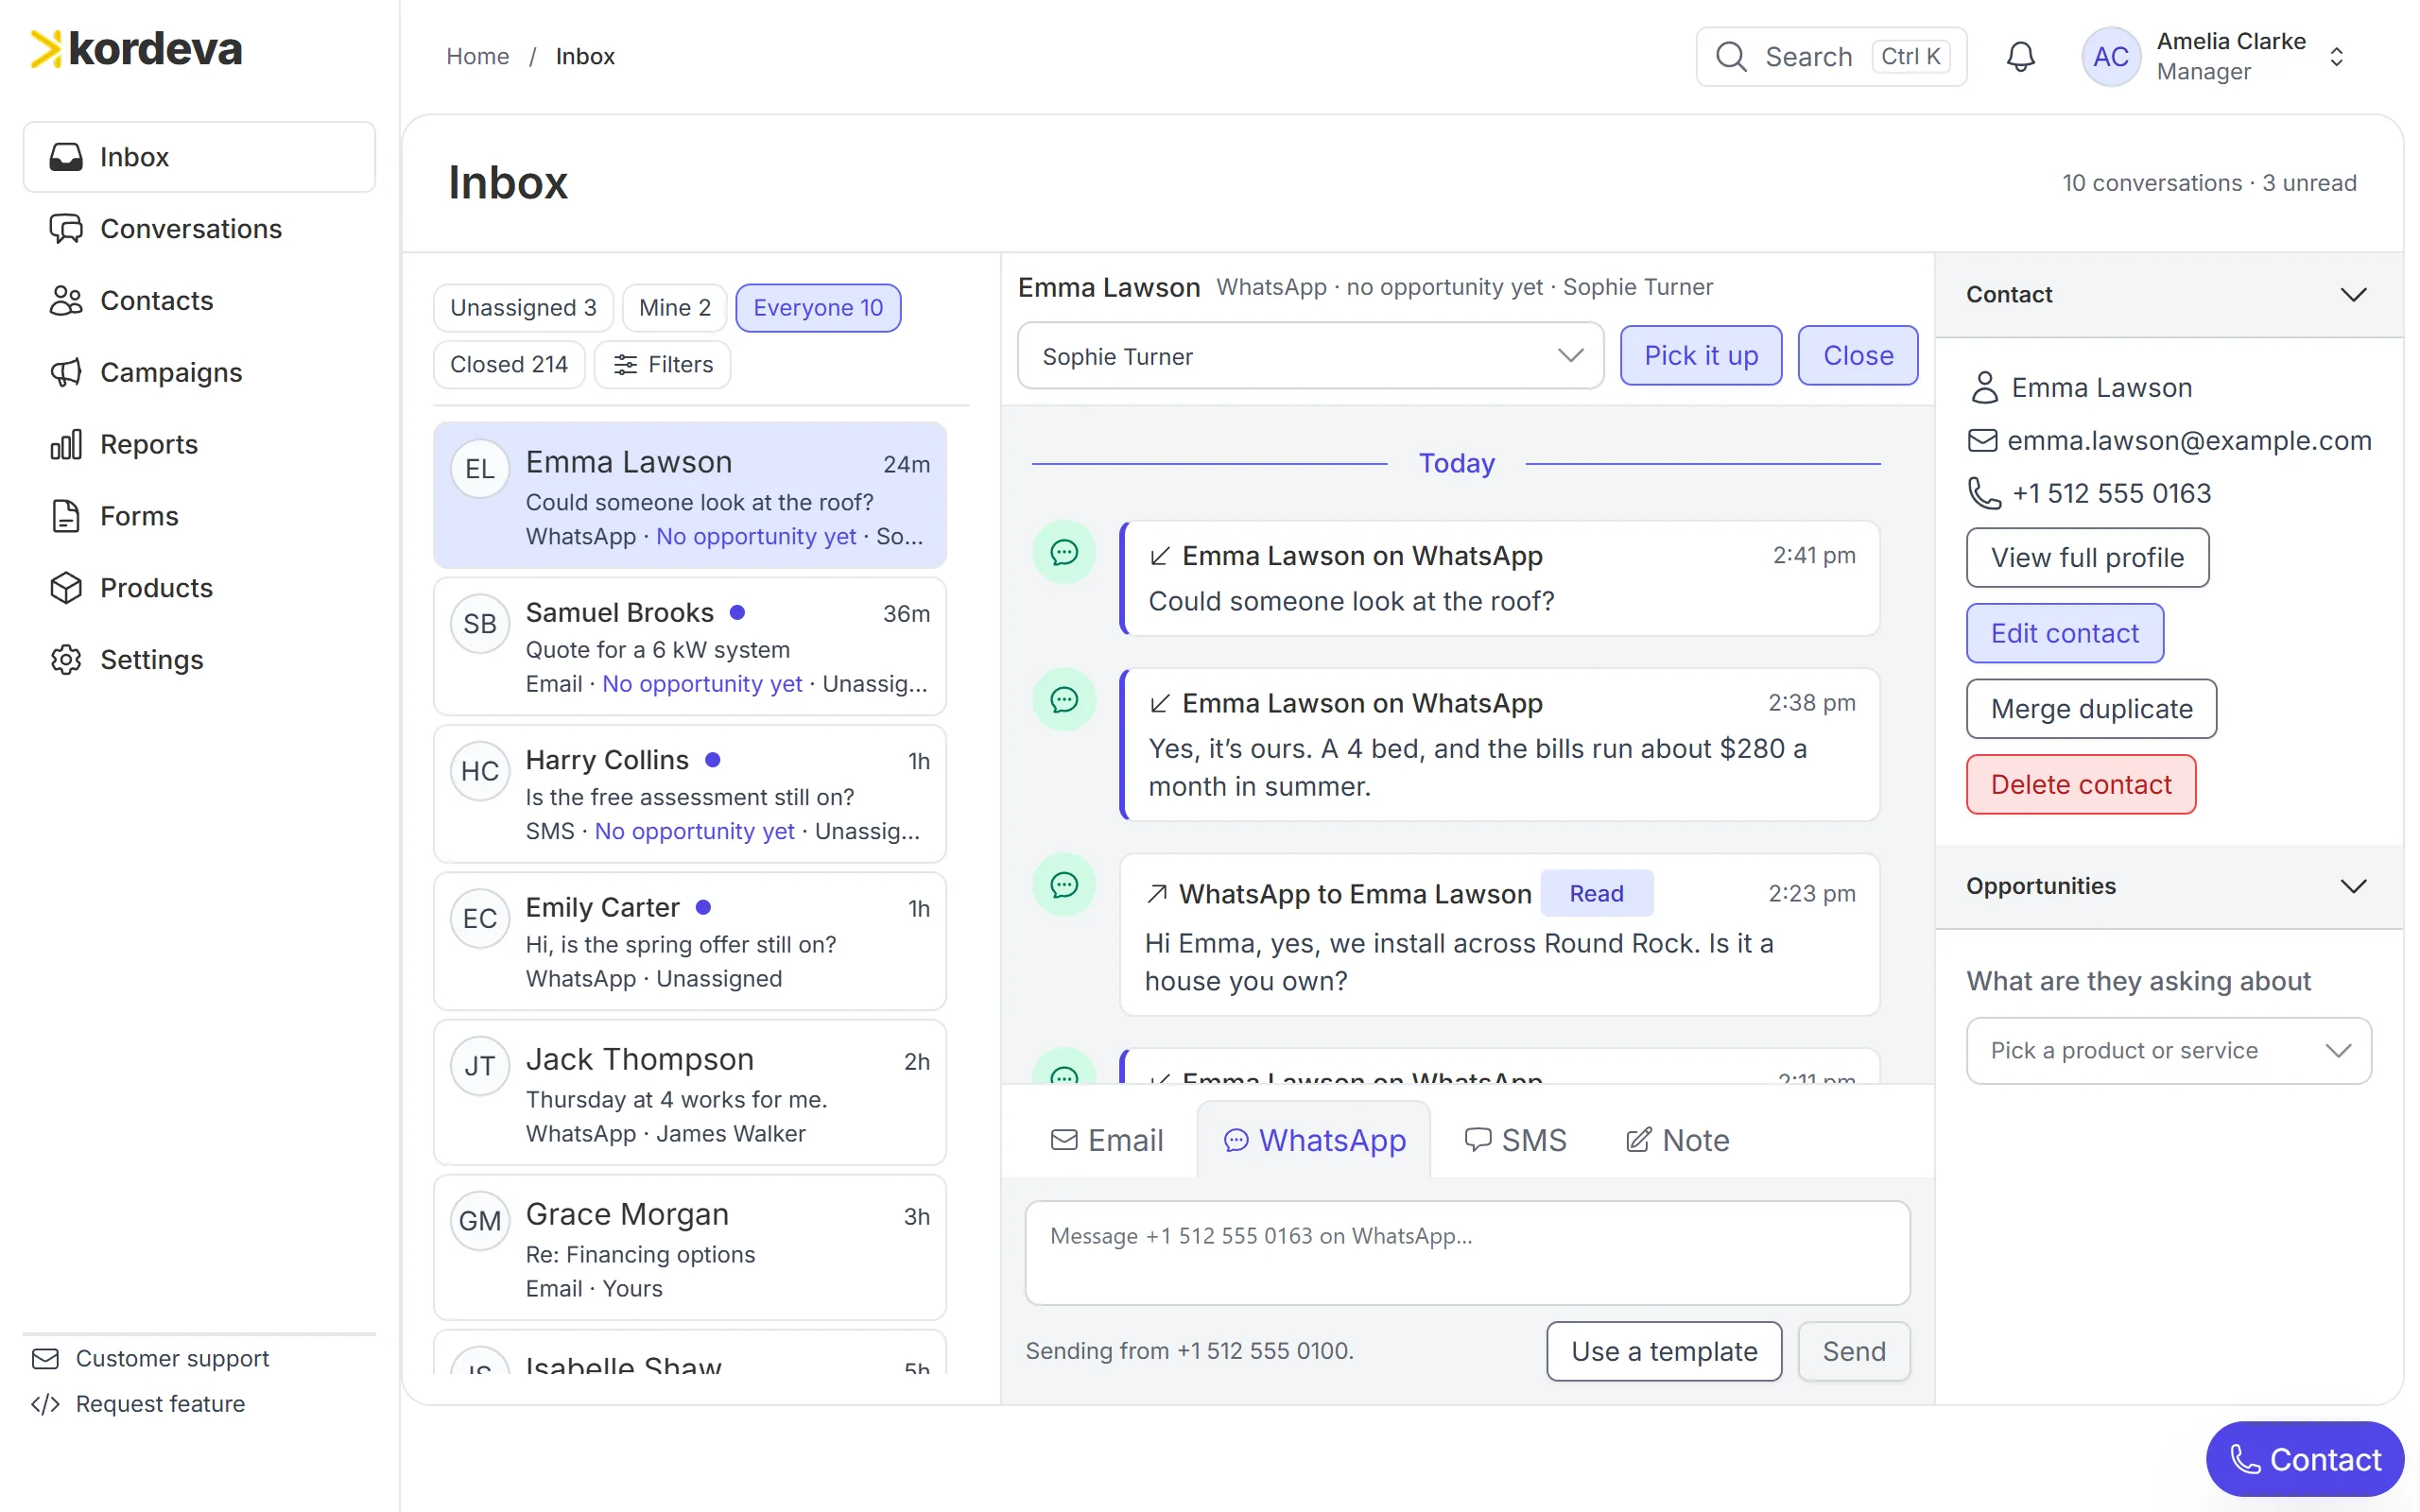
Task: Open the Amelia Clarke account switcher
Action: 2213,56
